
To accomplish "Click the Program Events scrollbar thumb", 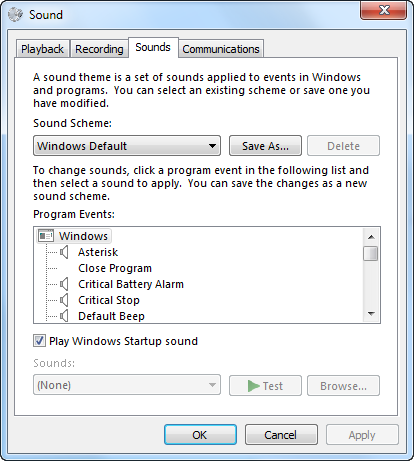I will click(x=371, y=253).
